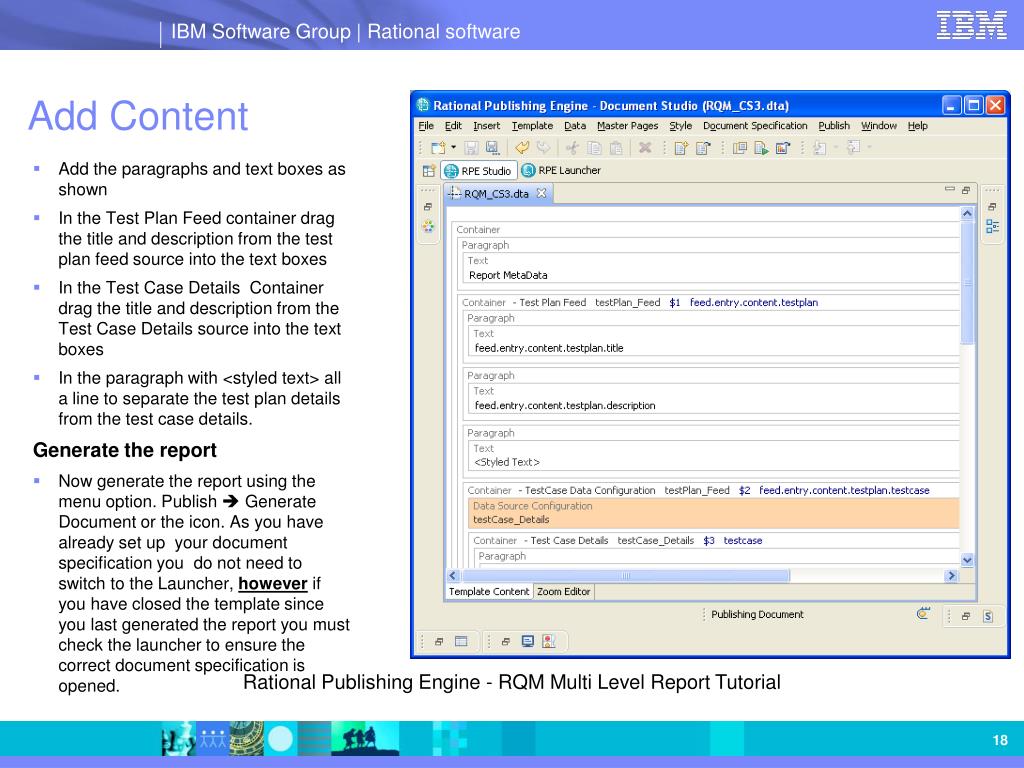Click the chart icon with blue arrow
Image resolution: width=1024 pixels, height=768 pixels.
coord(782,148)
